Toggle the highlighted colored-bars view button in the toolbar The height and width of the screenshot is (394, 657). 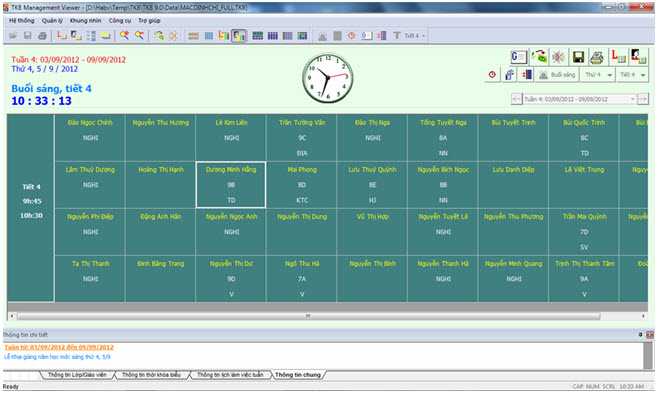click(x=238, y=36)
